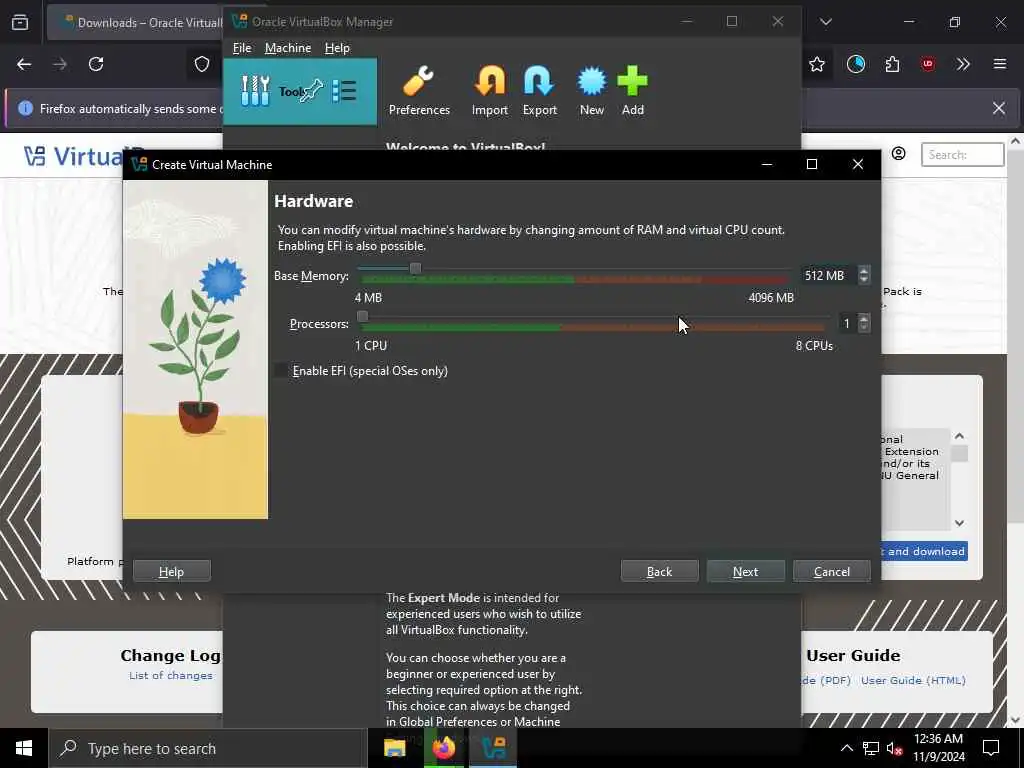This screenshot has height=768, width=1024.
Task: Increase processor count with the up arrow
Action: (x=864, y=319)
